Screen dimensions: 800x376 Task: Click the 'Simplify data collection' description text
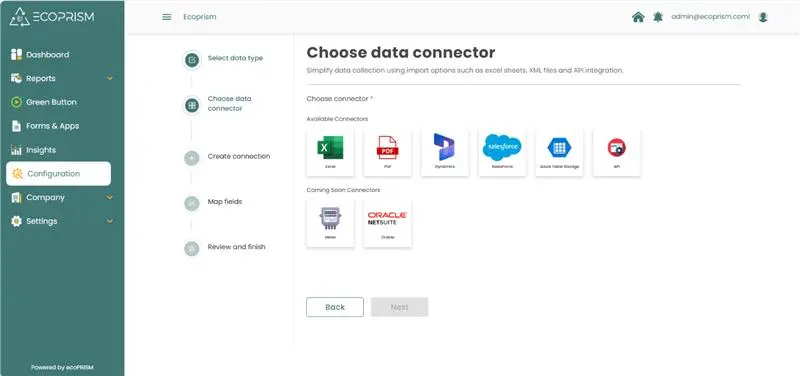465,70
